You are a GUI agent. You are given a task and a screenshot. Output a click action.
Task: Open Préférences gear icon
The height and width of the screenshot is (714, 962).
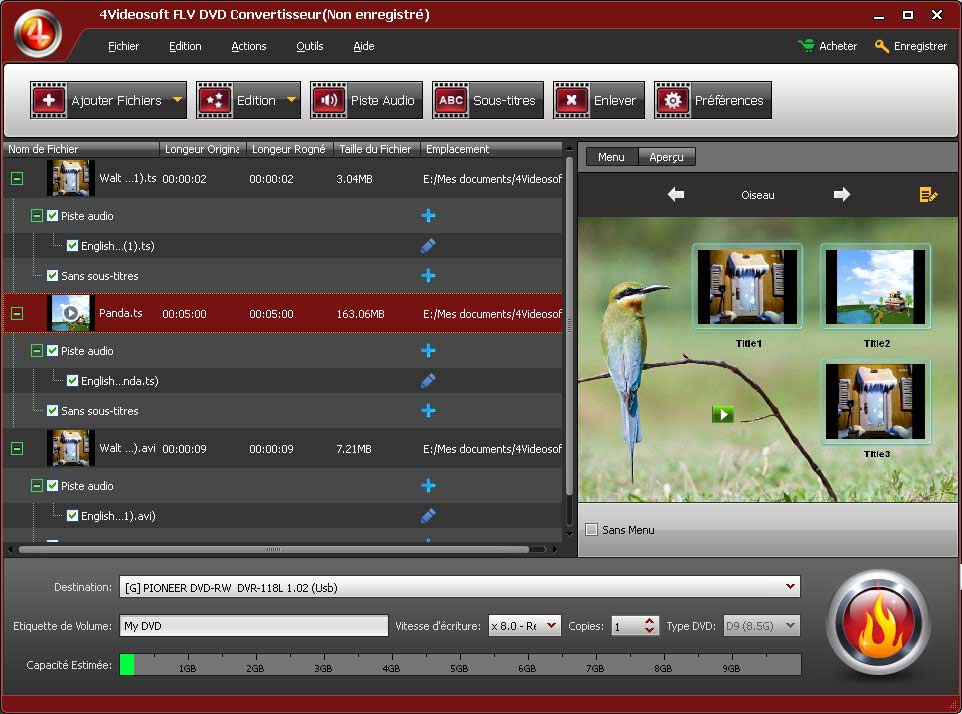[673, 100]
